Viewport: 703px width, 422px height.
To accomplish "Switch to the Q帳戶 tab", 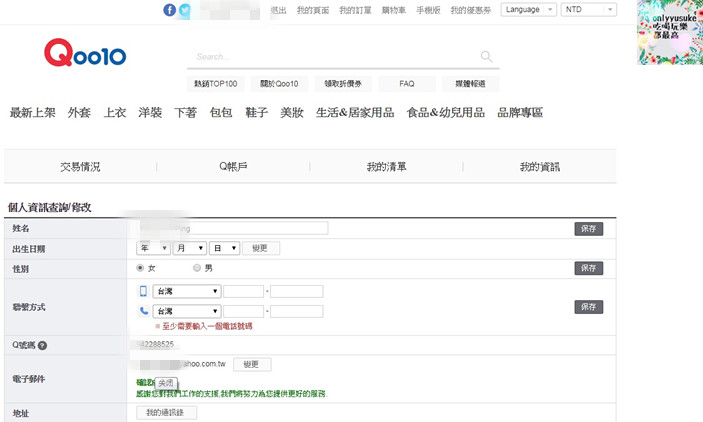I will coord(233,167).
